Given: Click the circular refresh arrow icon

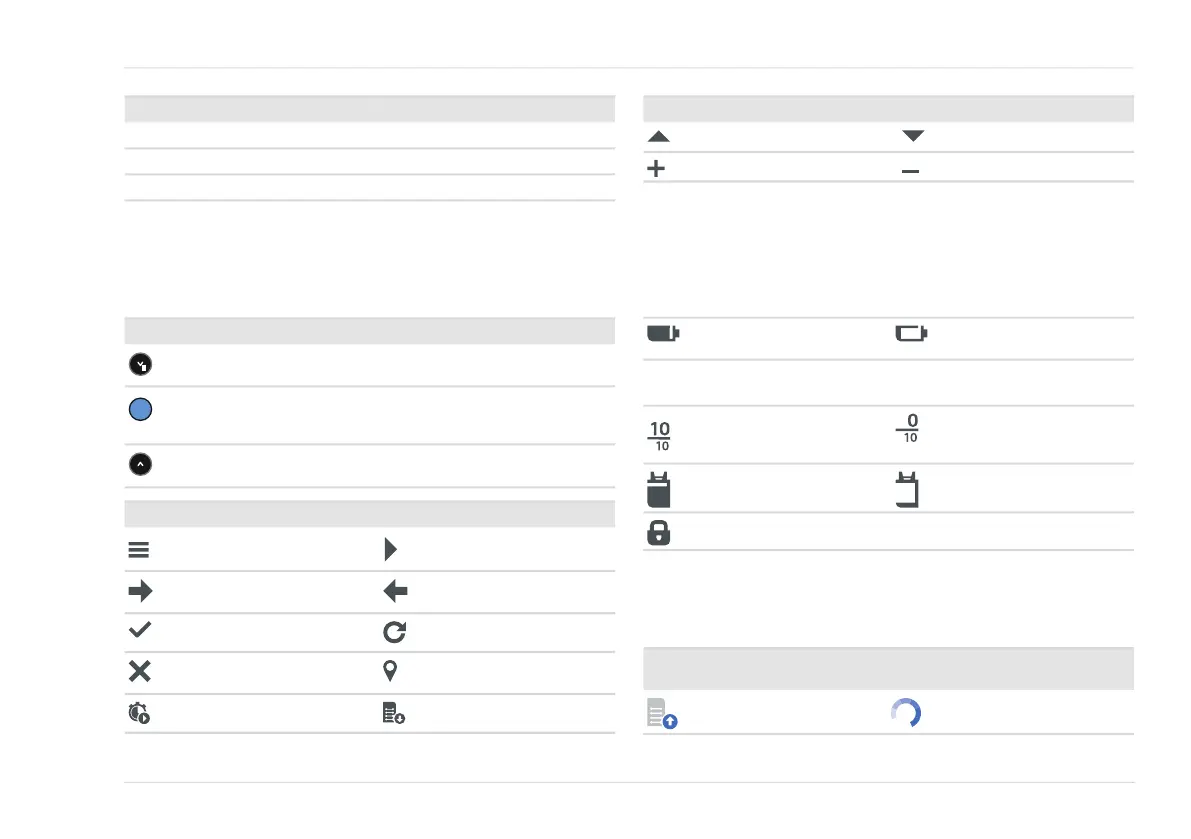Looking at the screenshot, I should tap(395, 632).
